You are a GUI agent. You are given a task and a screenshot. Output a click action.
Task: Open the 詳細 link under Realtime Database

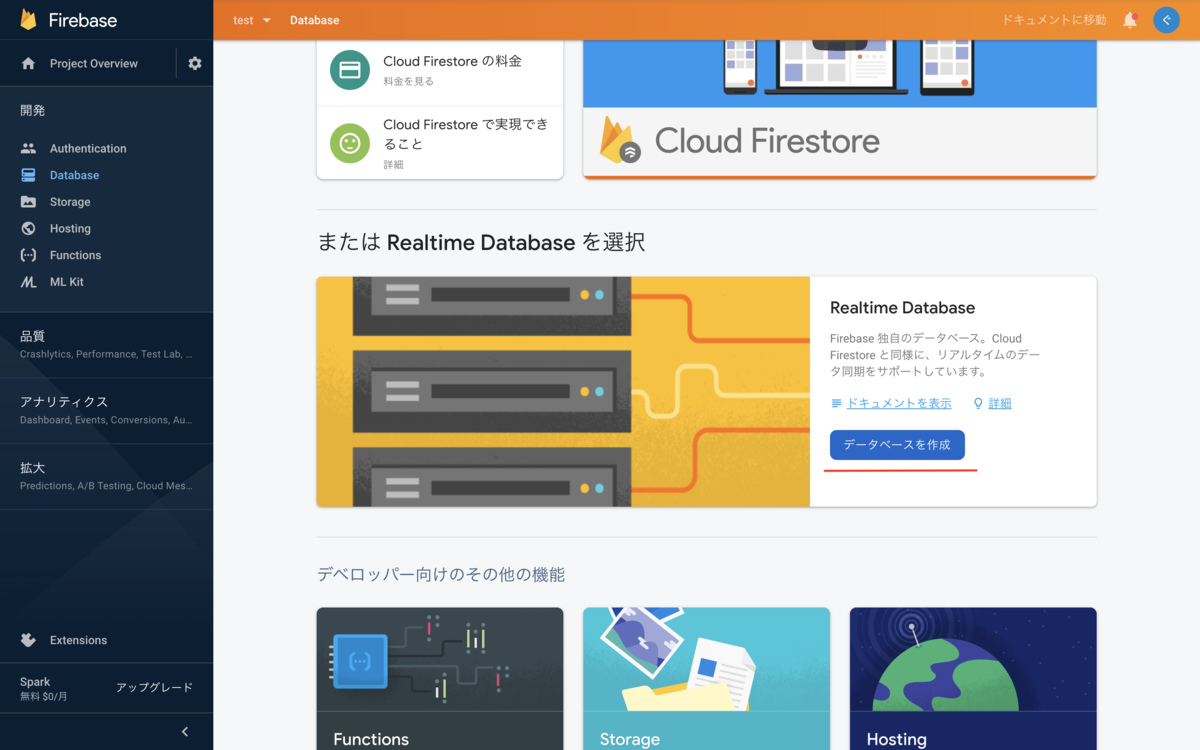[x=1000, y=404]
